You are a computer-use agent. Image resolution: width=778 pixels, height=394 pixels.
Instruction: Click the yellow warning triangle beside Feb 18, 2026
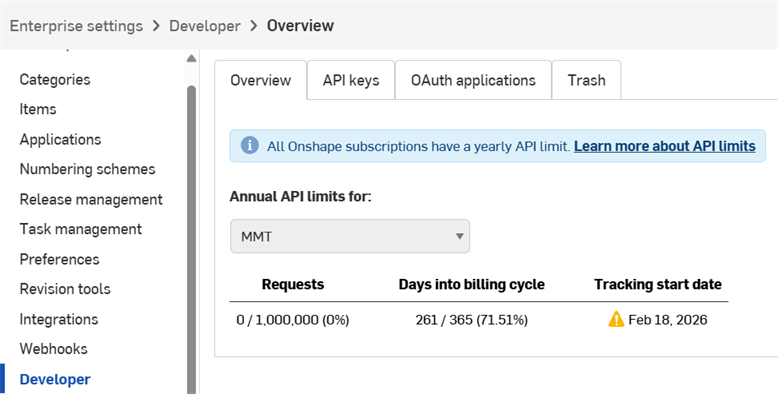tap(616, 319)
